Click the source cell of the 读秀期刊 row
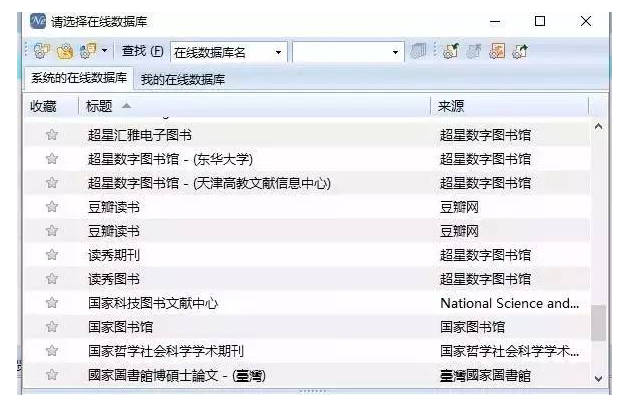The image size is (638, 404). [485, 256]
